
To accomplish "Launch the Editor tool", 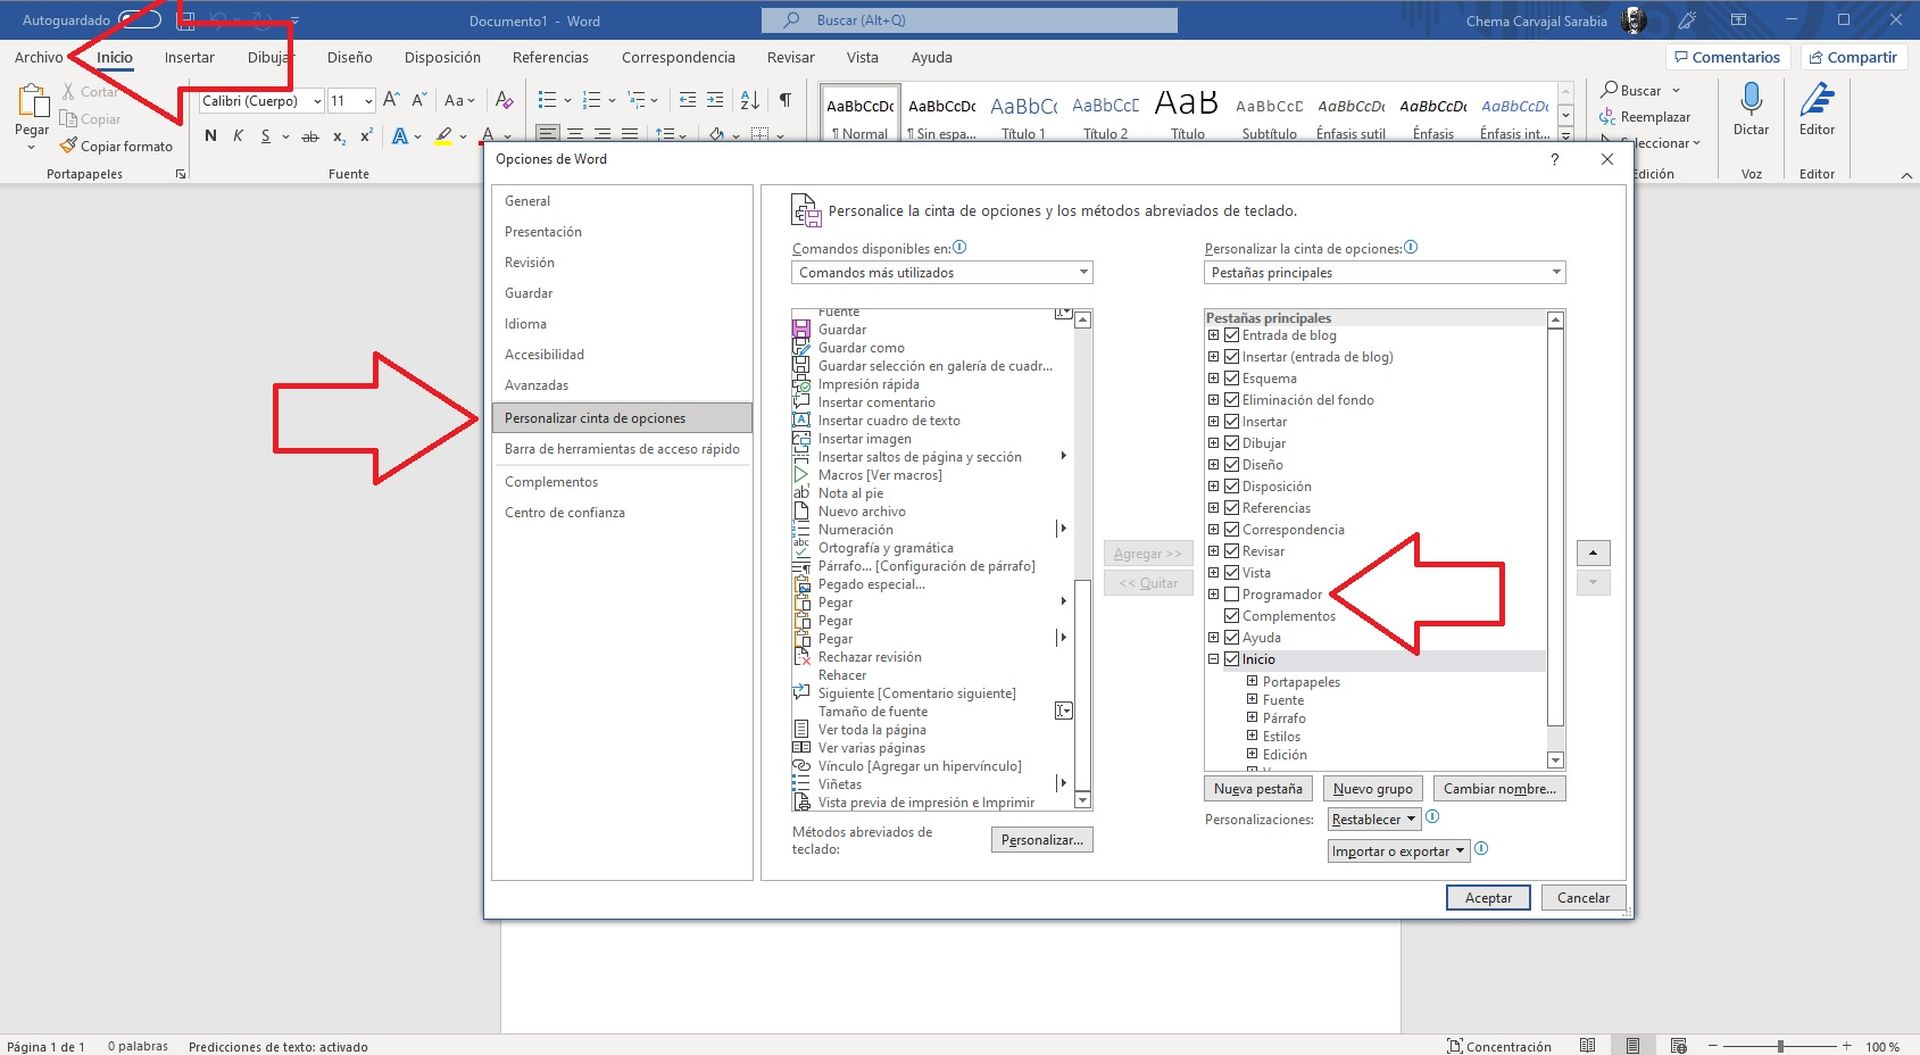I will point(1816,110).
